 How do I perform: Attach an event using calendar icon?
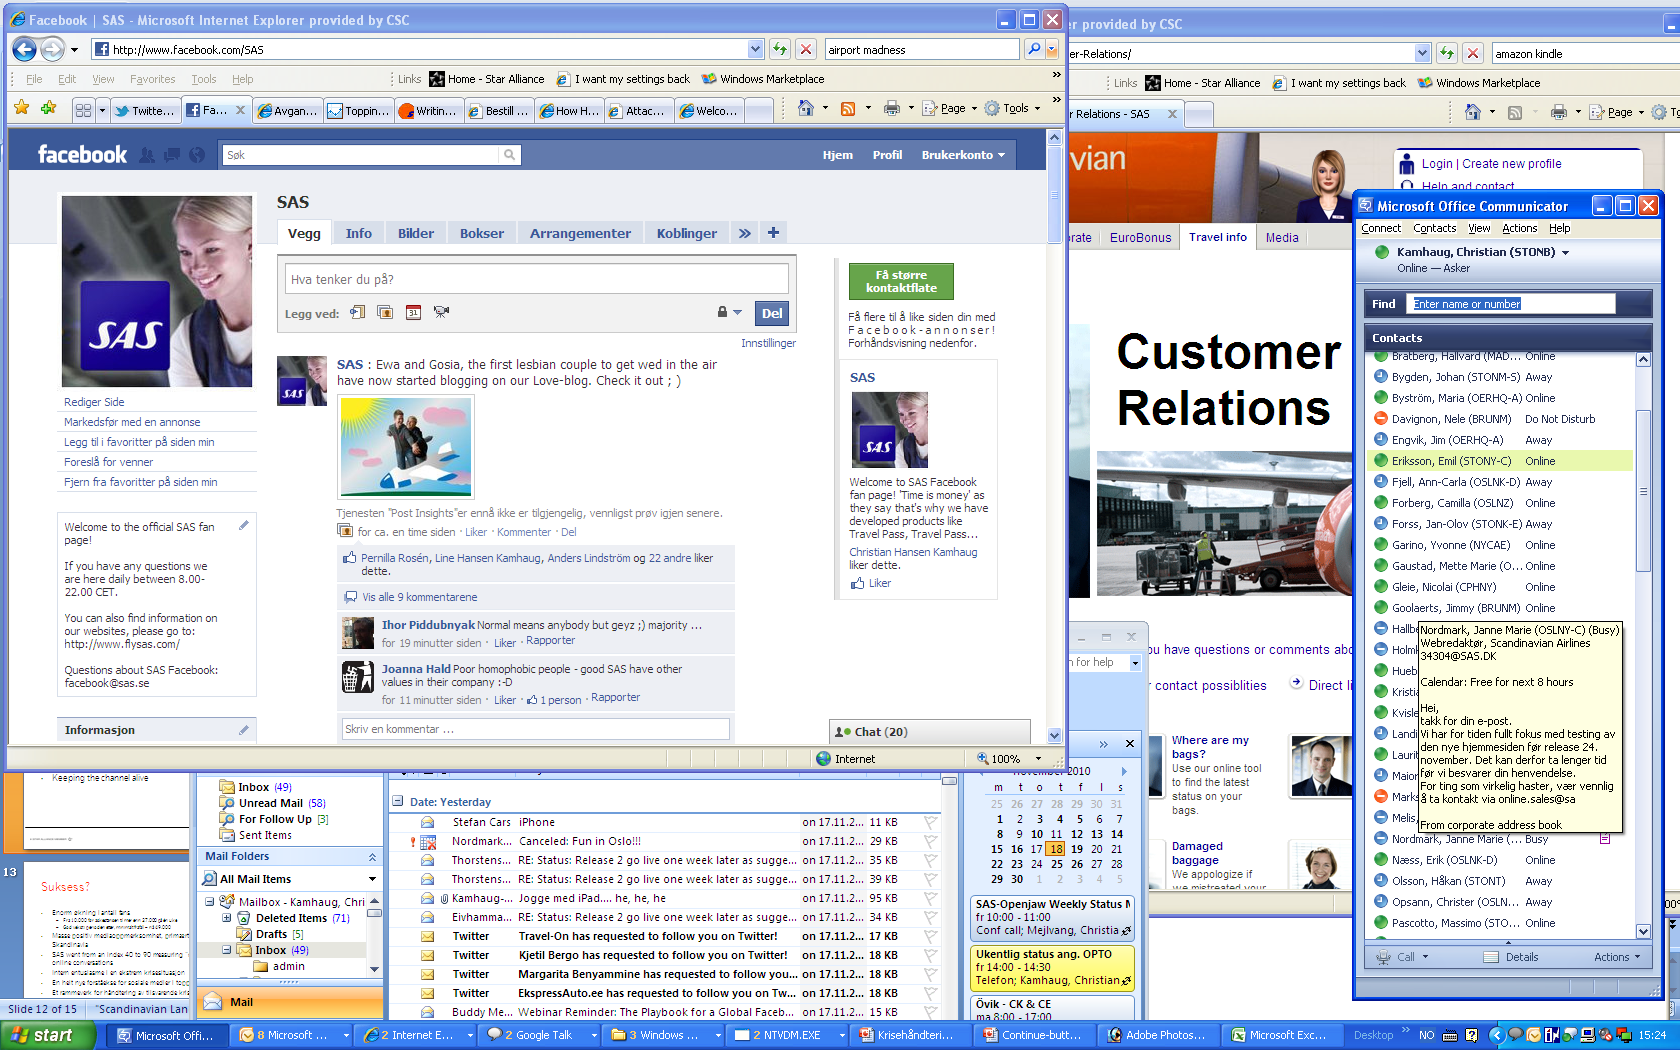[413, 313]
